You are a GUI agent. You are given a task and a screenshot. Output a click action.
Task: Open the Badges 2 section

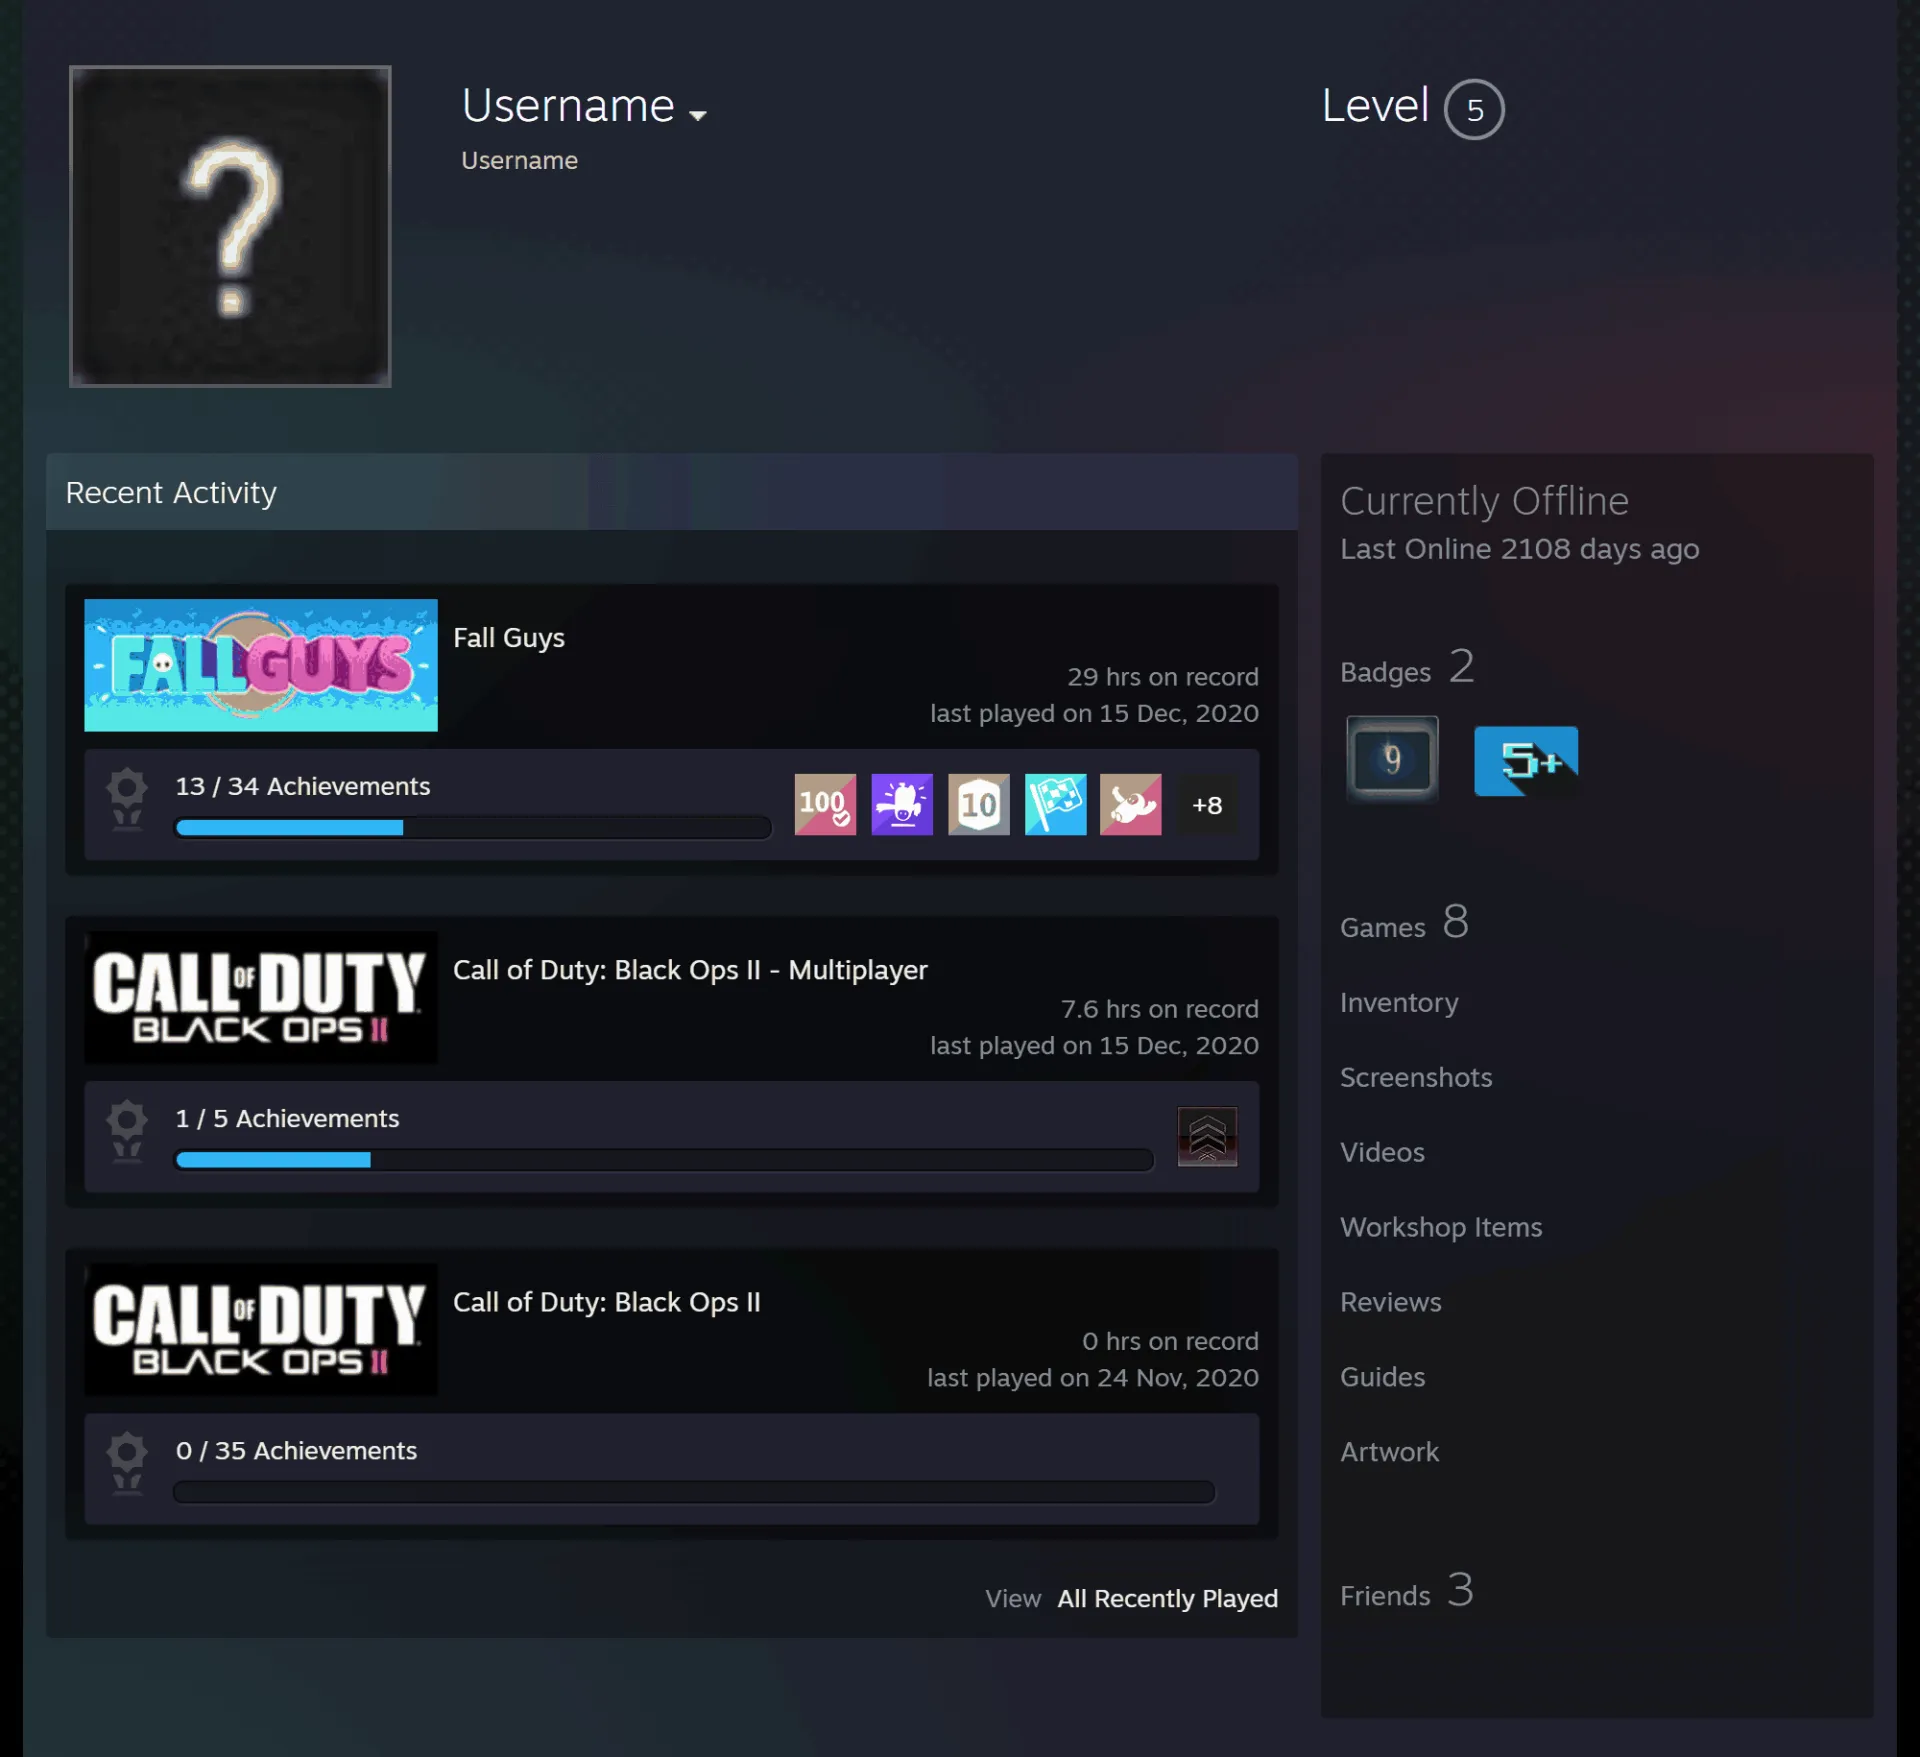[1407, 668]
